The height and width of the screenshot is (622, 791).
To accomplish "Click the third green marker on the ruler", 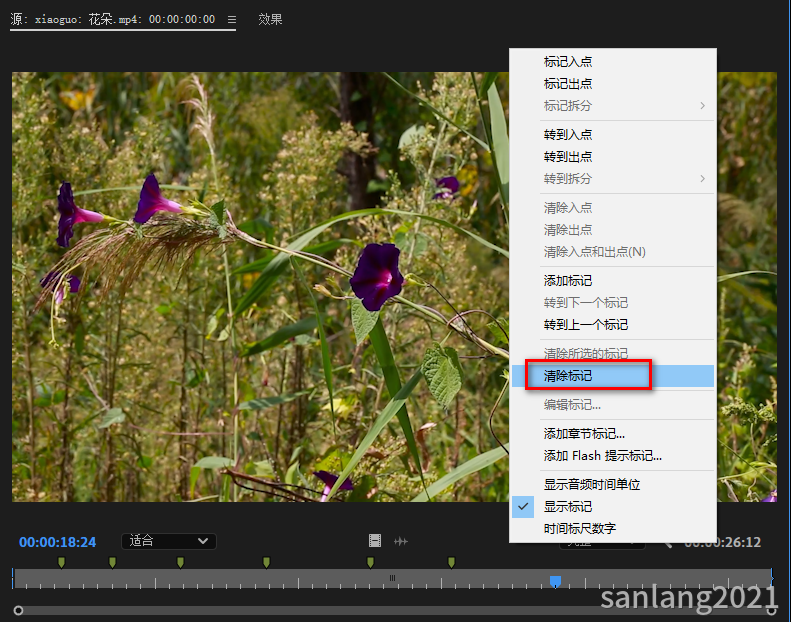I will pos(180,562).
